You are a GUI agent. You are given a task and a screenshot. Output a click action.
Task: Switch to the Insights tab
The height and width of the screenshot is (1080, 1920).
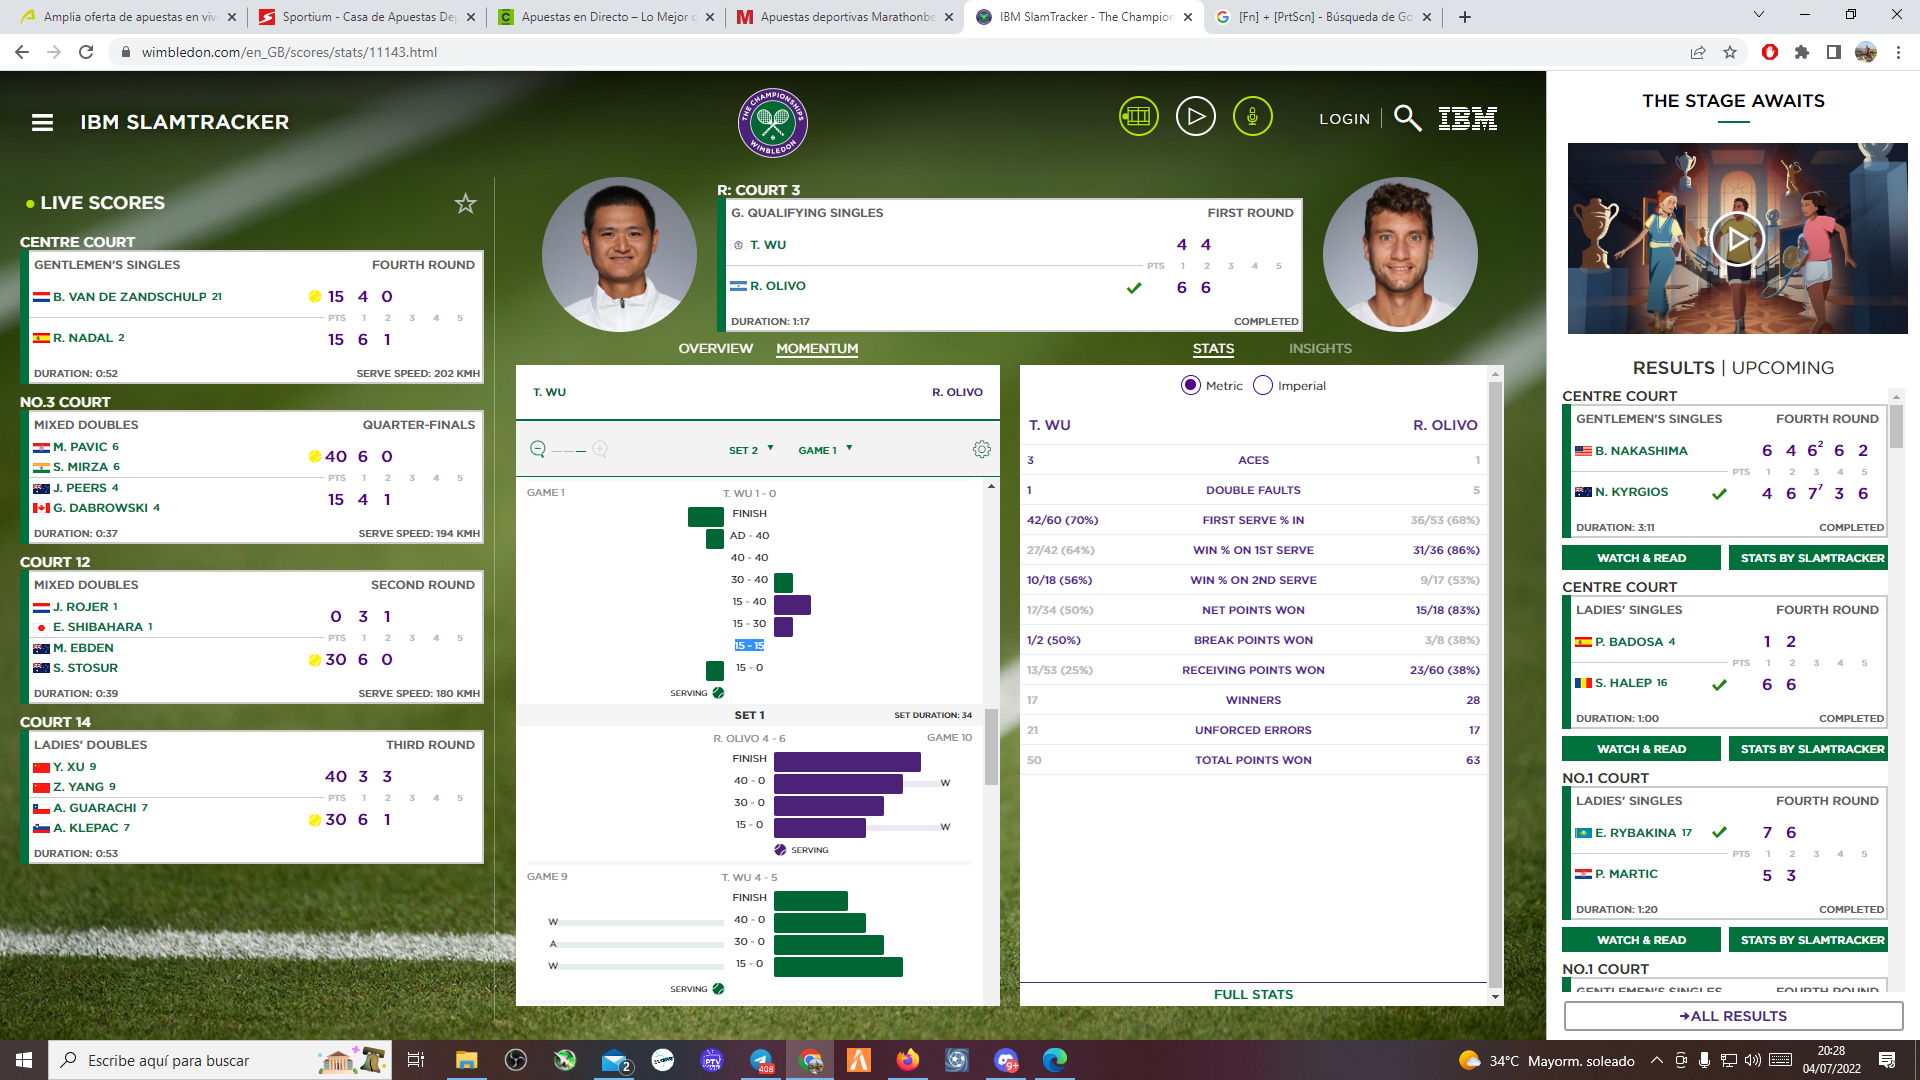tap(1320, 349)
